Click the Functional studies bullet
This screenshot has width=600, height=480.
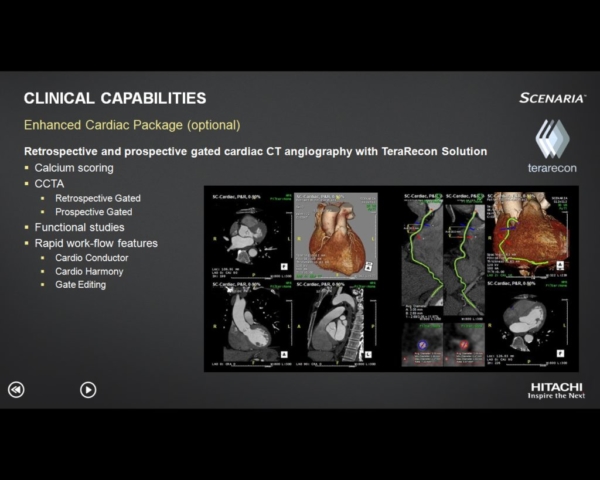click(x=80, y=228)
